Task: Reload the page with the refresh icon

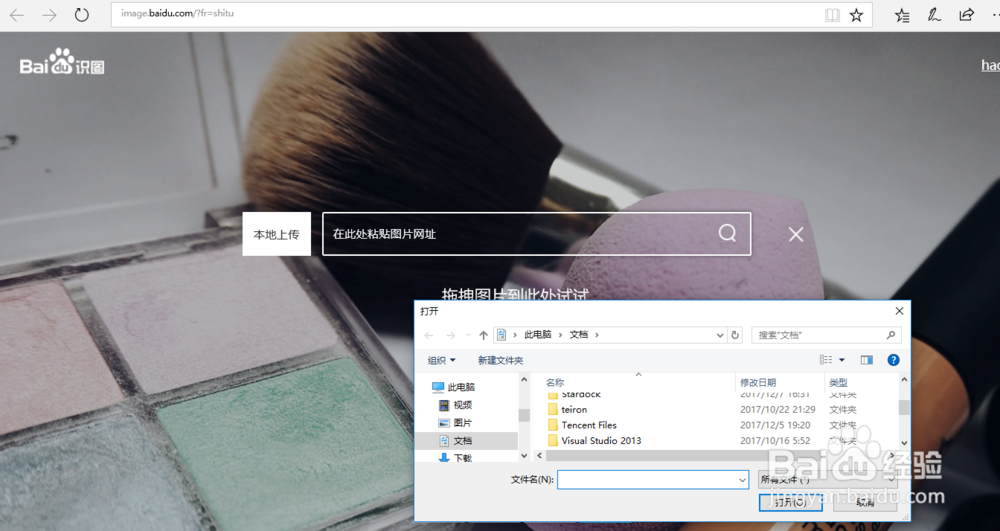Action: (82, 15)
